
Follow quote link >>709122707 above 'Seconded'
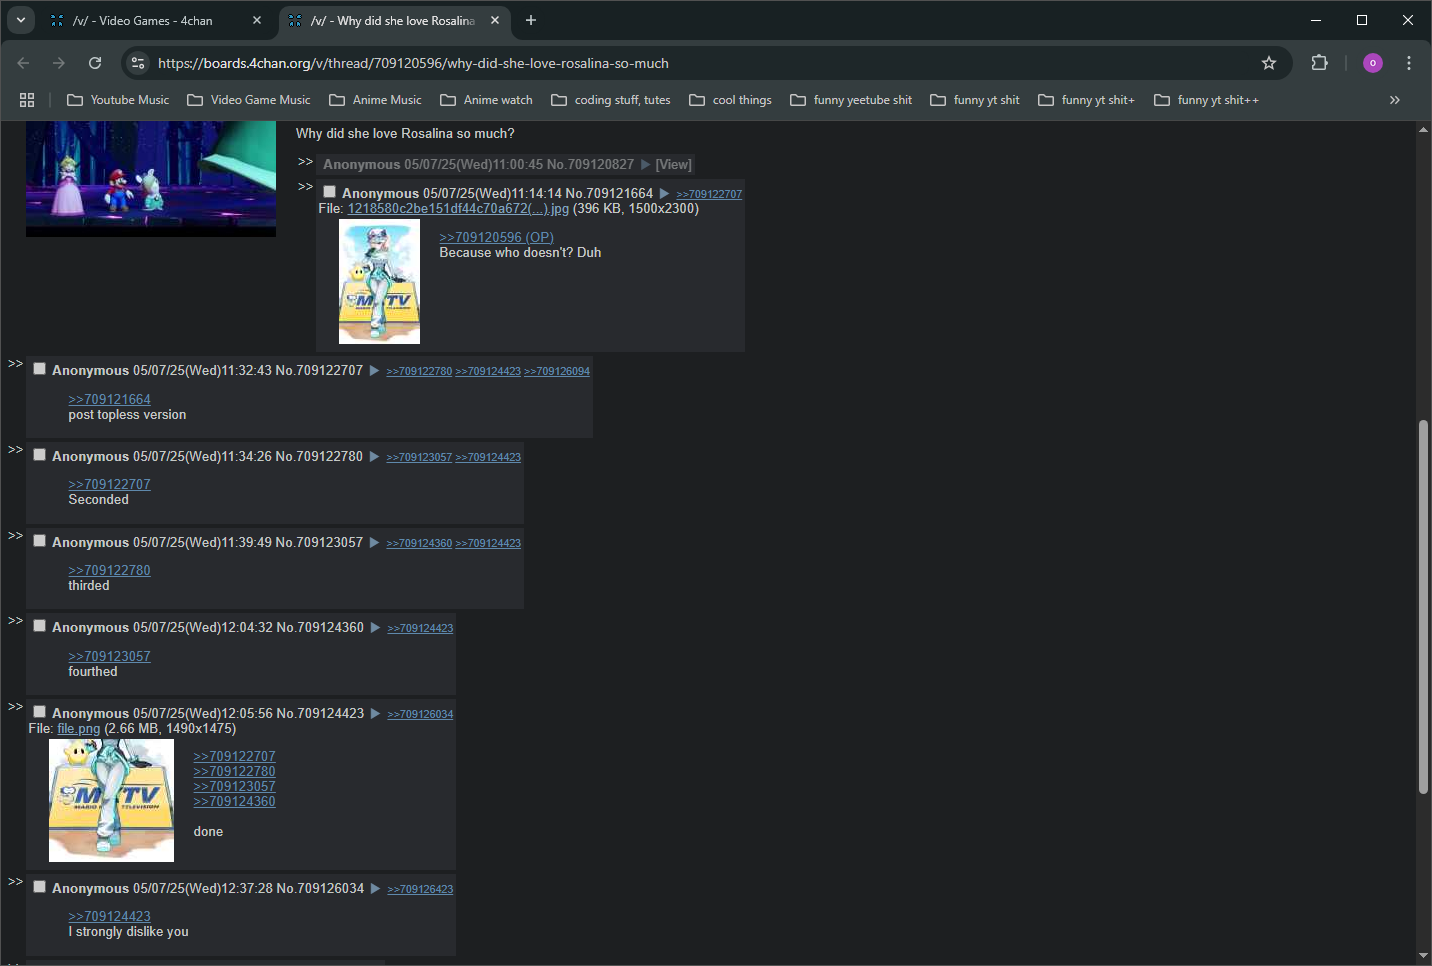click(109, 484)
